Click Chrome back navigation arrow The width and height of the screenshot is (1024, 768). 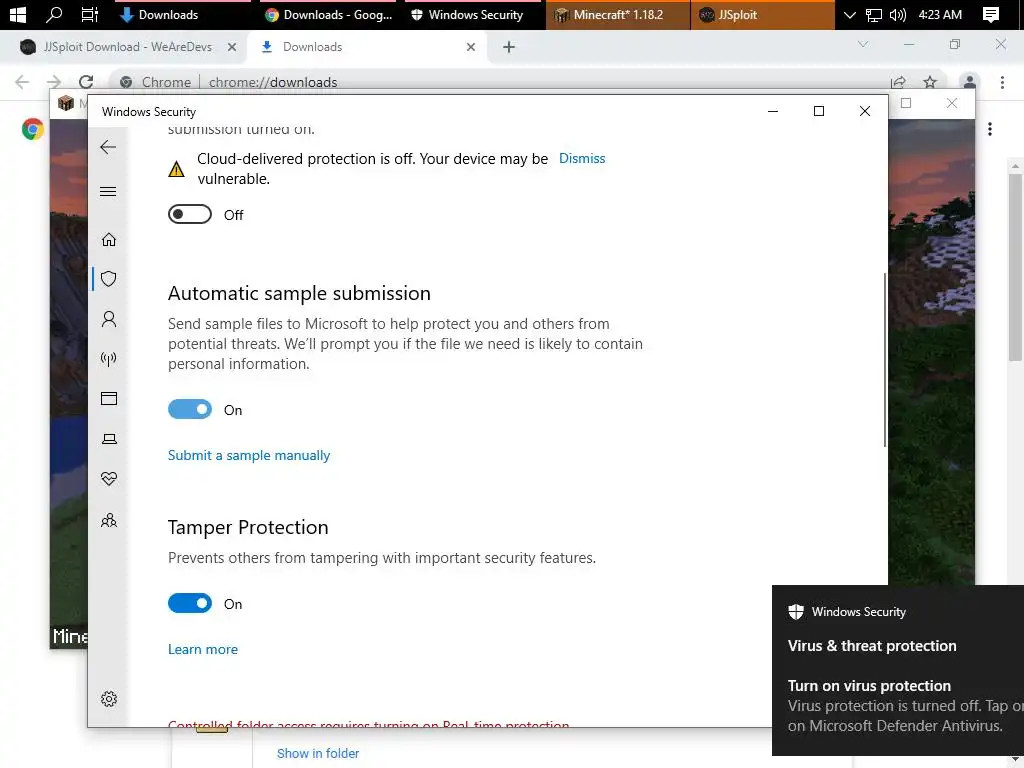22,82
